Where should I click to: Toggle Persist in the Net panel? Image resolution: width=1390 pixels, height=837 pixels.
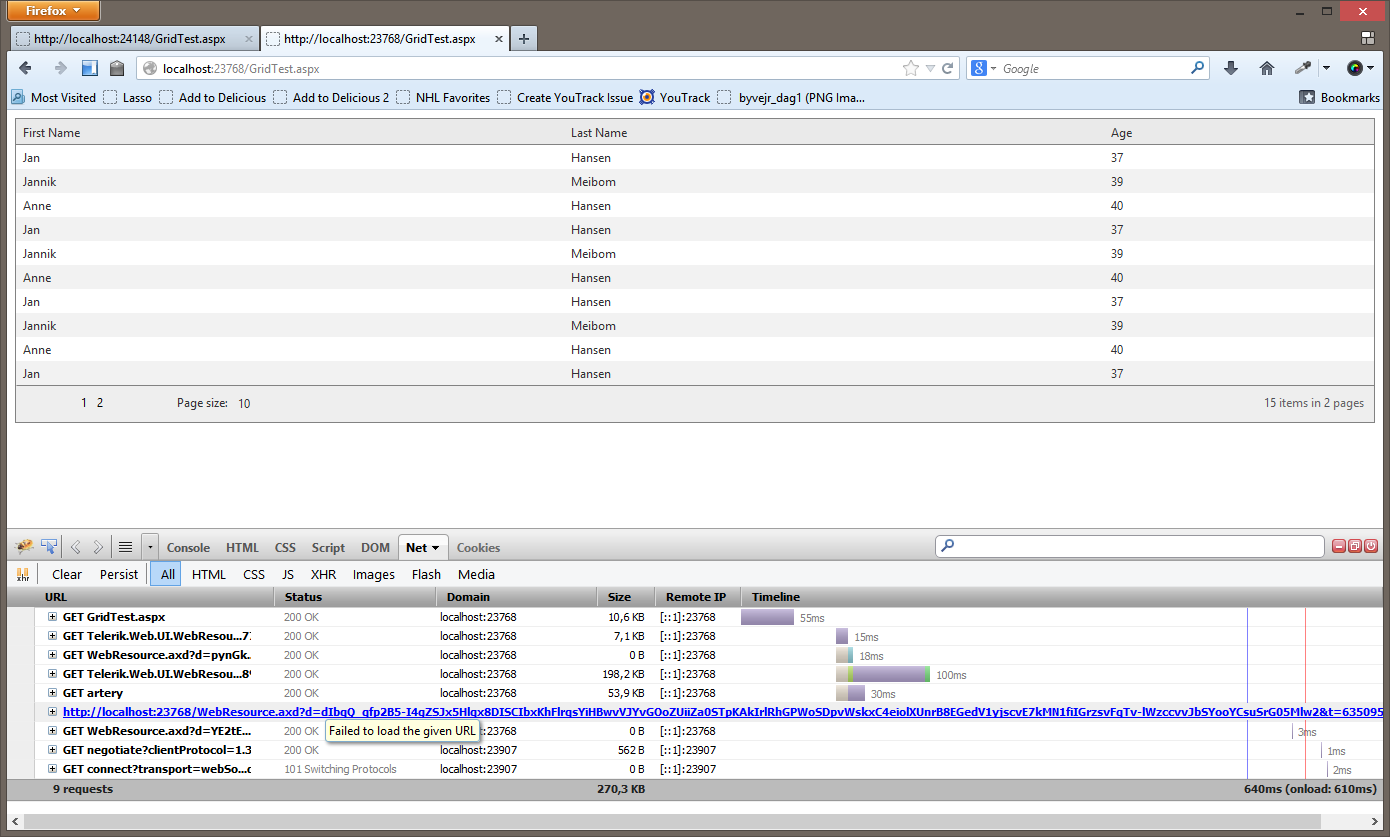pyautogui.click(x=119, y=574)
